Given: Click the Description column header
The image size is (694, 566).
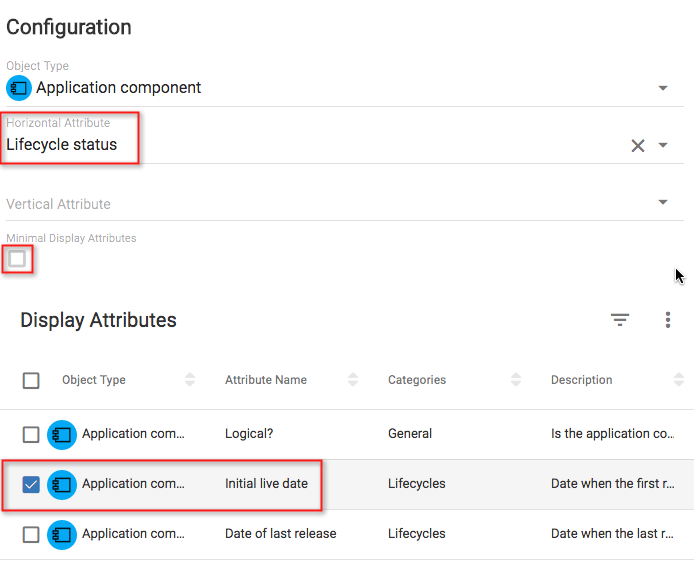Looking at the screenshot, I should (x=582, y=380).
